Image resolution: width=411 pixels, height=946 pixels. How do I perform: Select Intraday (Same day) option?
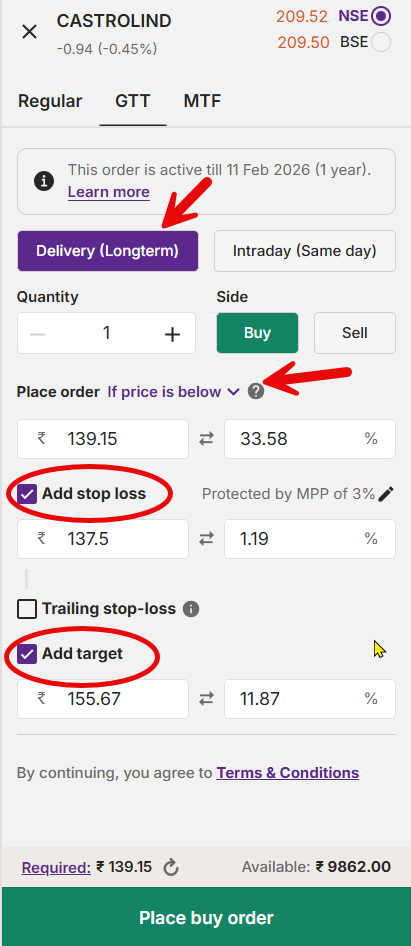[x=305, y=251]
